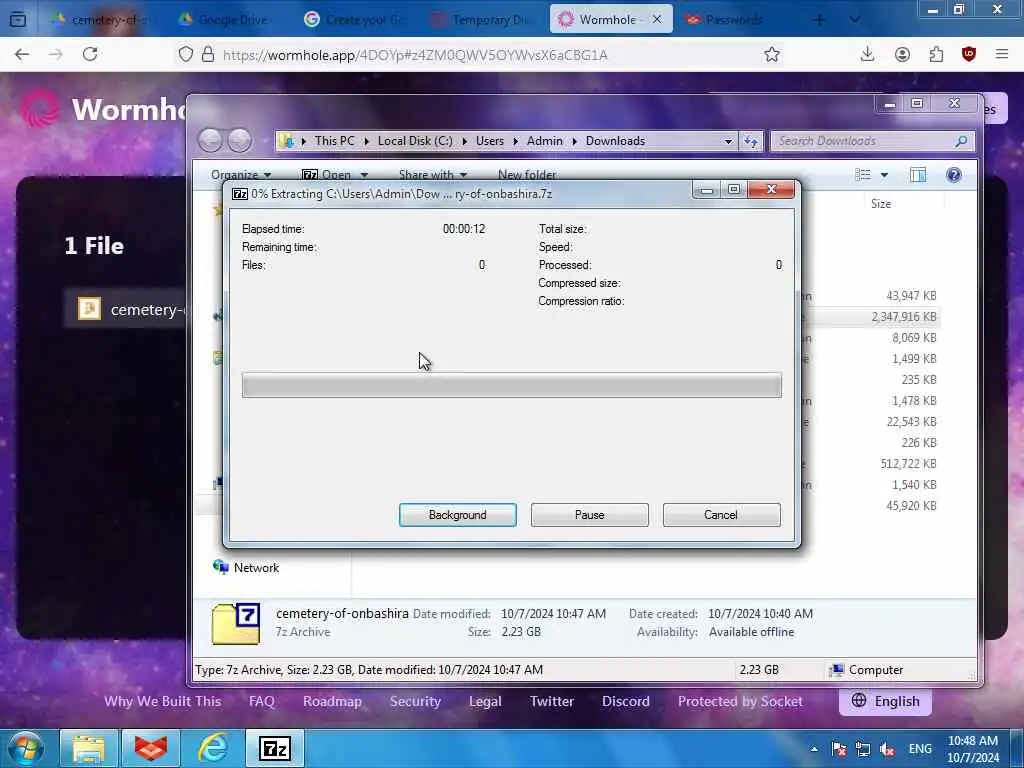Viewport: 1024px width, 768px height.
Task: Open the Firefox View icon
Action: click(18, 20)
